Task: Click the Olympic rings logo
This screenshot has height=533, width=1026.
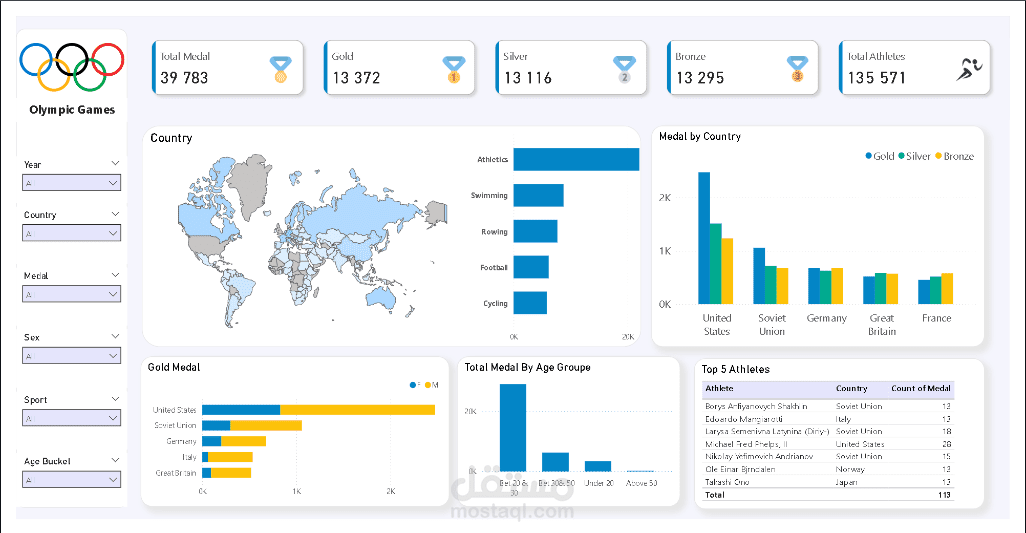Action: click(72, 67)
